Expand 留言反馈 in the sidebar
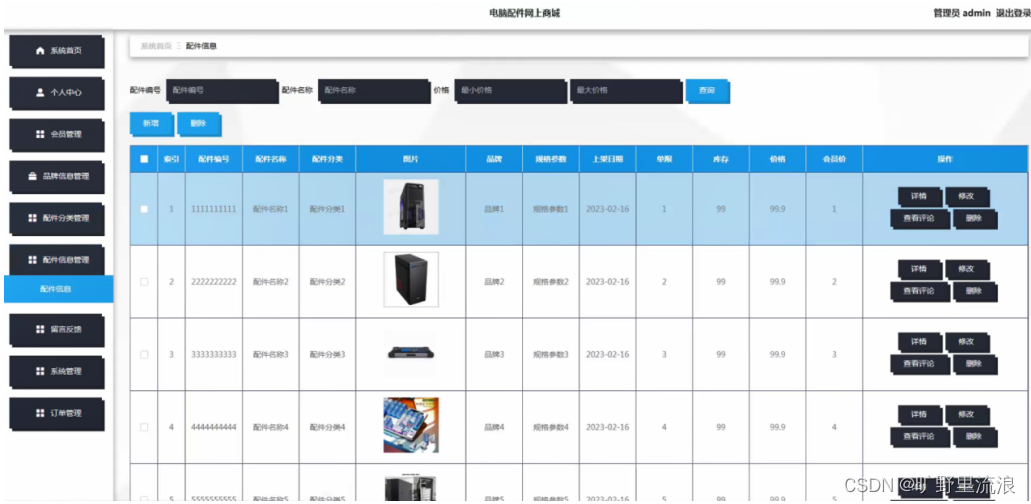This screenshot has width=1031, height=504. pos(57,329)
